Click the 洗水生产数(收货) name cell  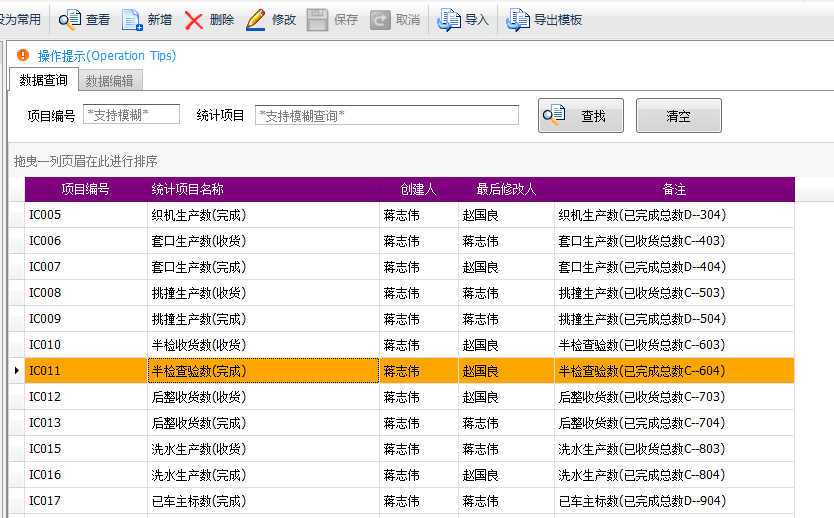(263, 449)
